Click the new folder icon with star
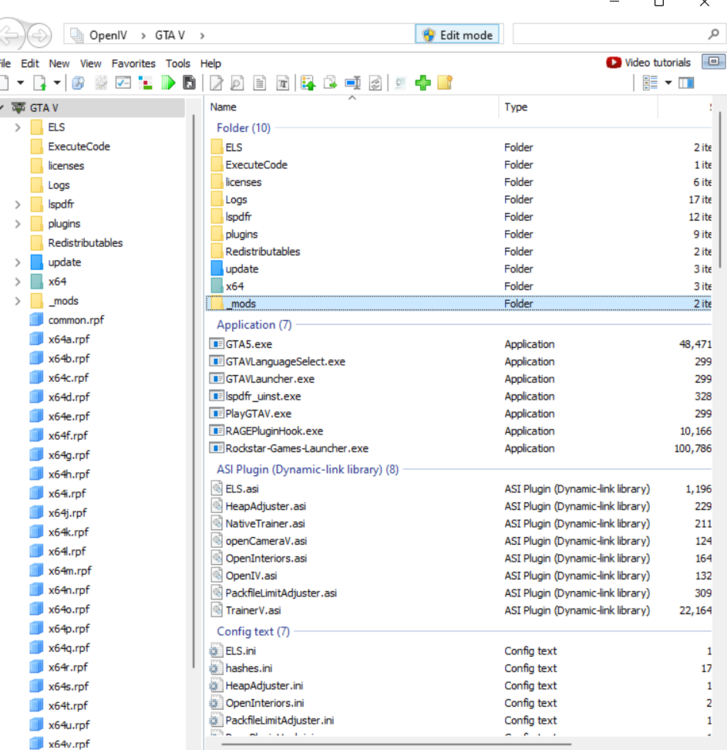Viewport: 727px width, 750px height. 445,83
